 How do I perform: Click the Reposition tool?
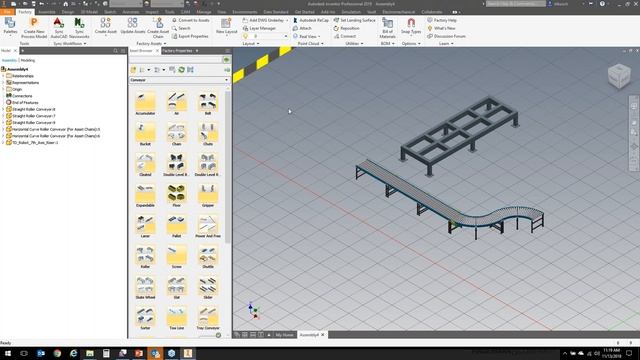(x=347, y=28)
